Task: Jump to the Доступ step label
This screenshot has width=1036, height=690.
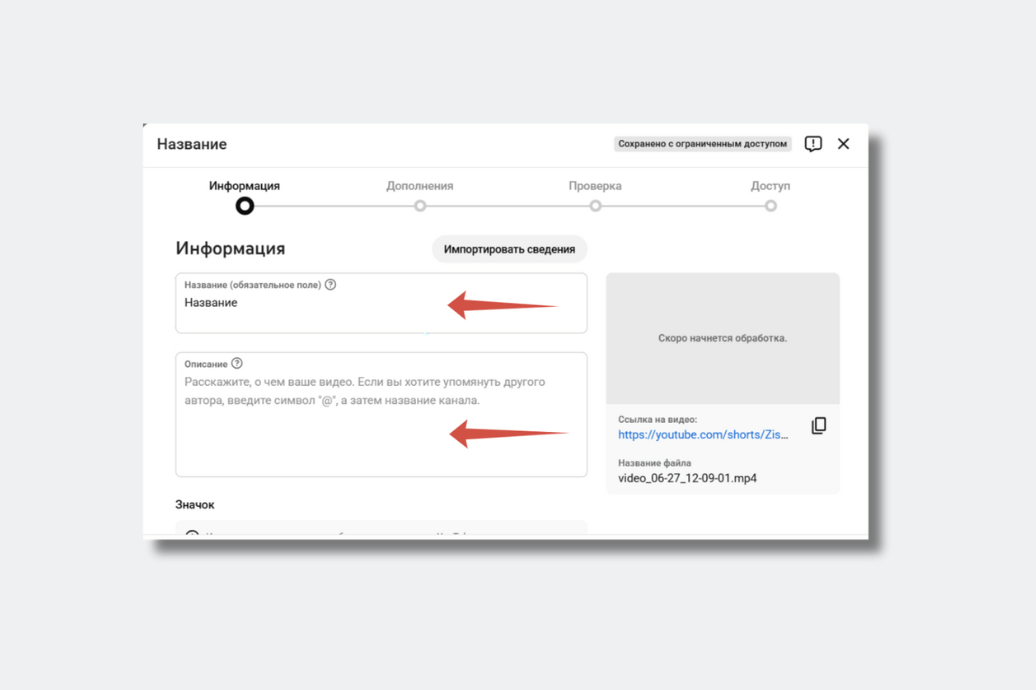Action: (x=770, y=186)
